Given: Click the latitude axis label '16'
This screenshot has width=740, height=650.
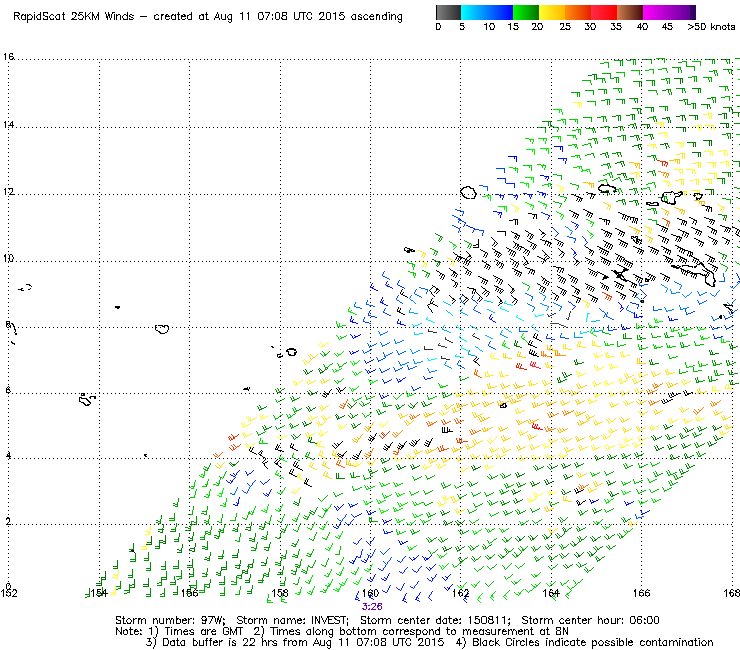Looking at the screenshot, I should pos(8,57).
